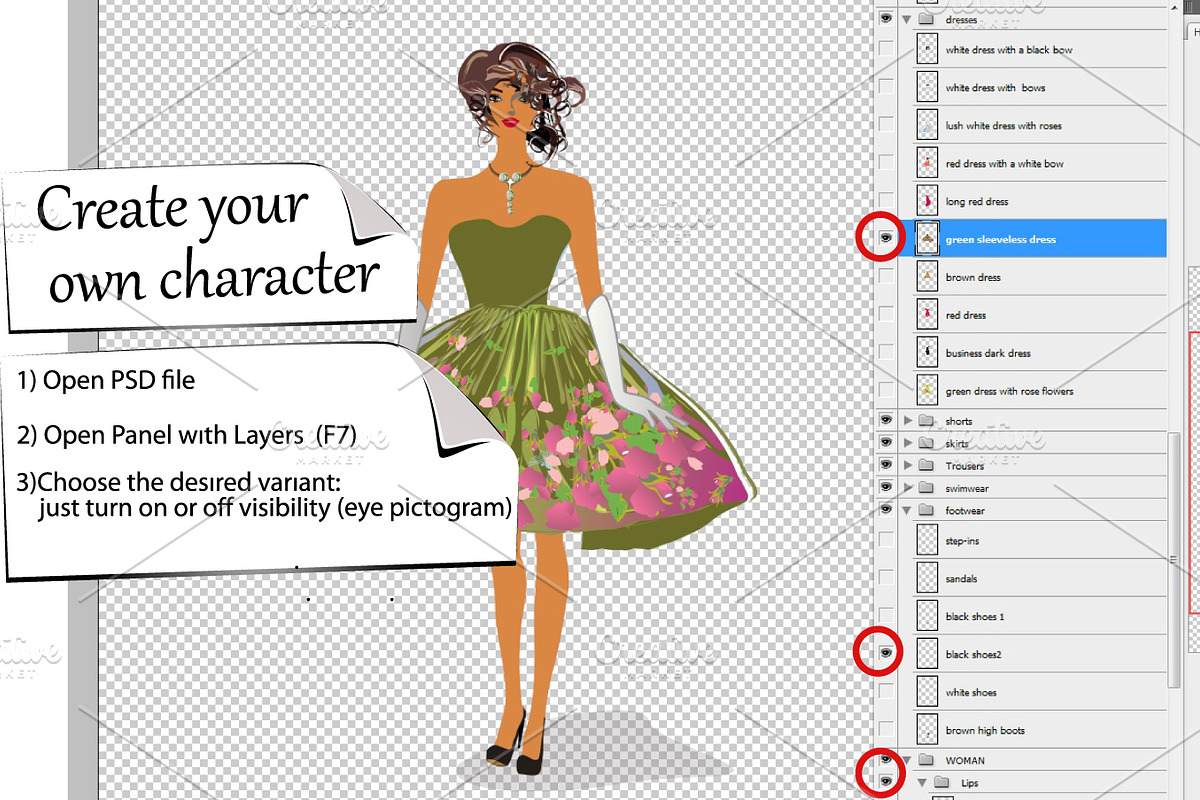Show the long red dress layer
The width and height of the screenshot is (1200, 800).
(x=886, y=201)
